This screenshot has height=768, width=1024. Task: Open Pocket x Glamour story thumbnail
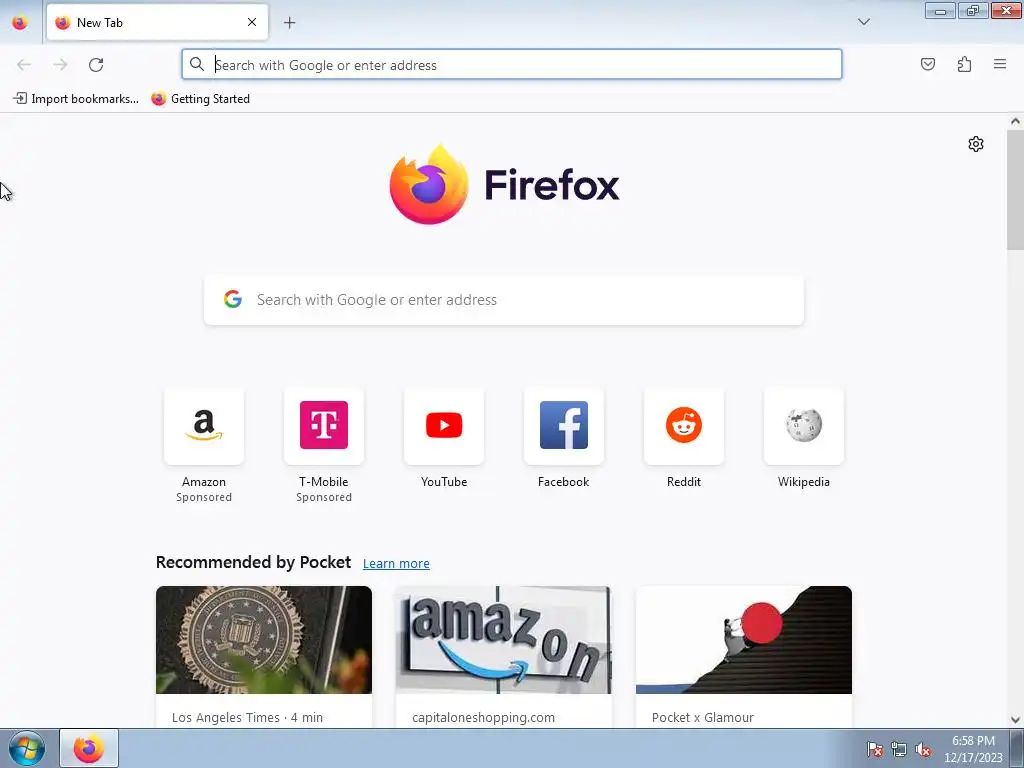(x=744, y=640)
